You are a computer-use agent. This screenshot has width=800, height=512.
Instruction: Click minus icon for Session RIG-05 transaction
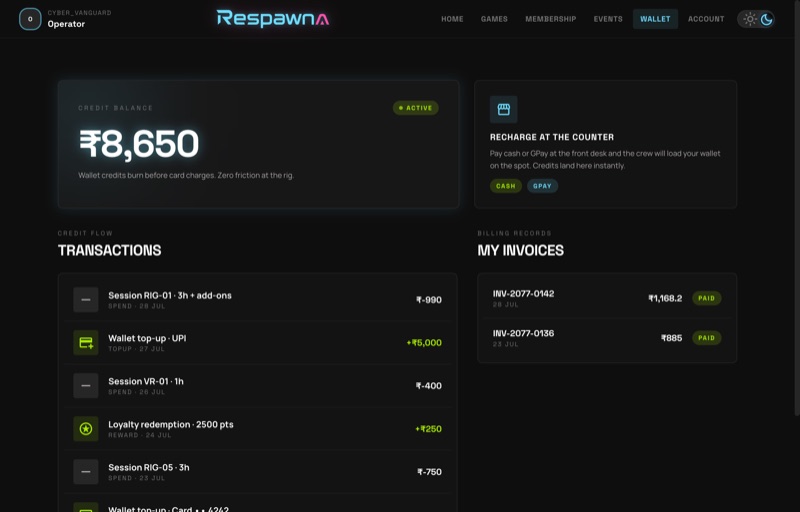coord(86,472)
